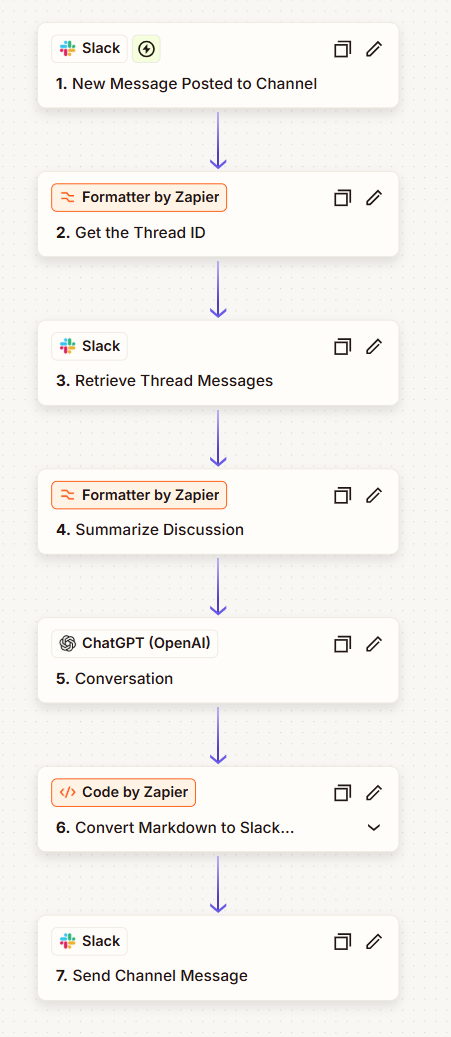This screenshot has height=1037, width=451.
Task: Click Slack badge on Retrieve Thread Messages step
Action: (x=89, y=347)
